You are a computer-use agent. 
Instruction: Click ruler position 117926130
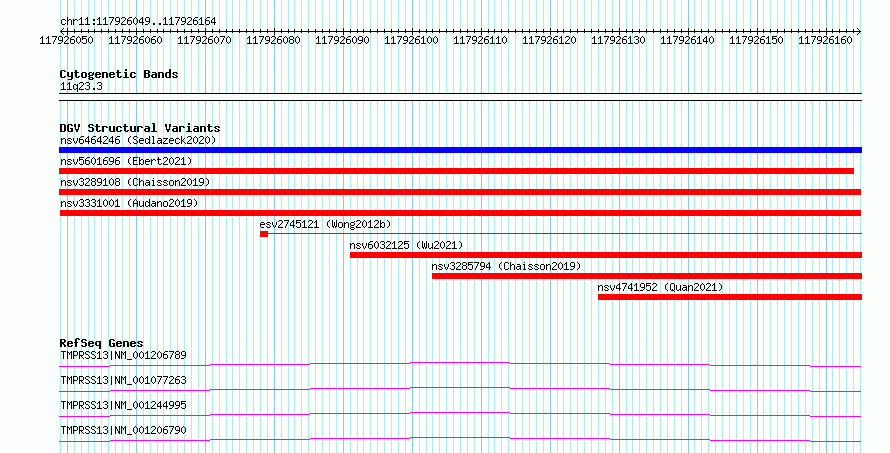tap(618, 40)
